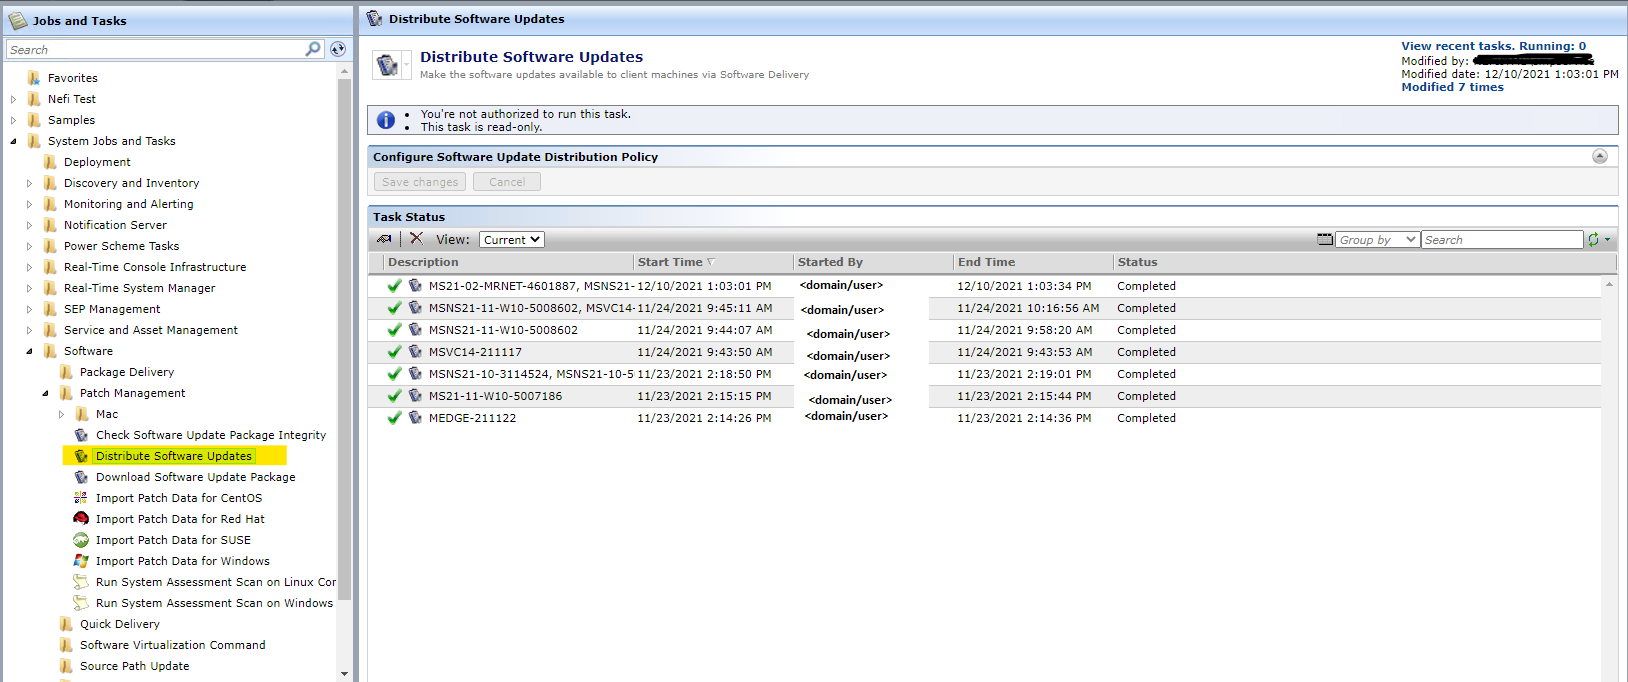Image resolution: width=1628 pixels, height=682 pixels.
Task: Click the green refresh icon in Task Status
Action: pyautogui.click(x=1593, y=240)
